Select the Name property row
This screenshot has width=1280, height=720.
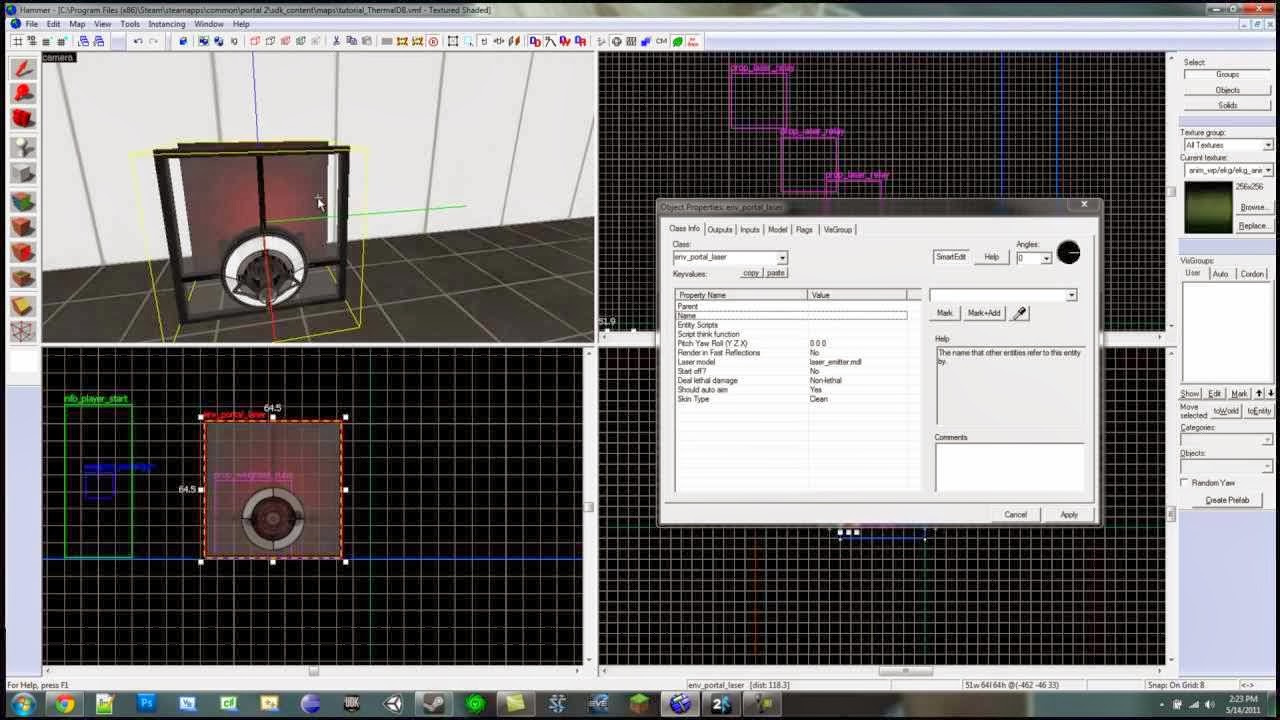[x=791, y=316]
